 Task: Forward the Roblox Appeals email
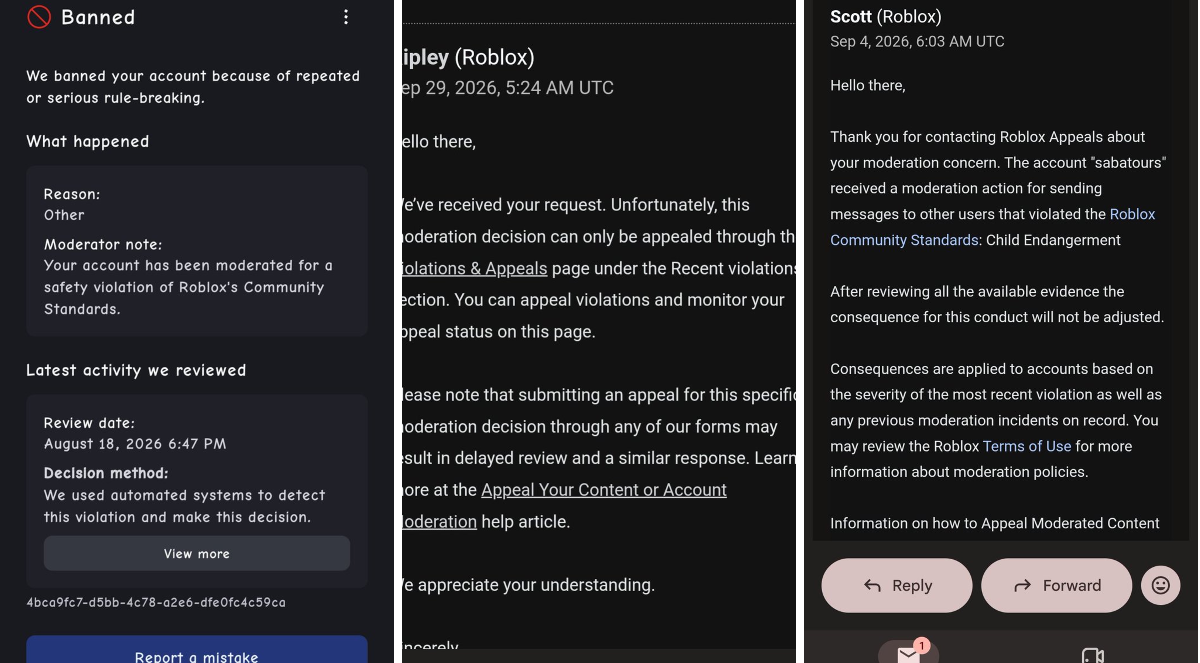tap(1056, 585)
